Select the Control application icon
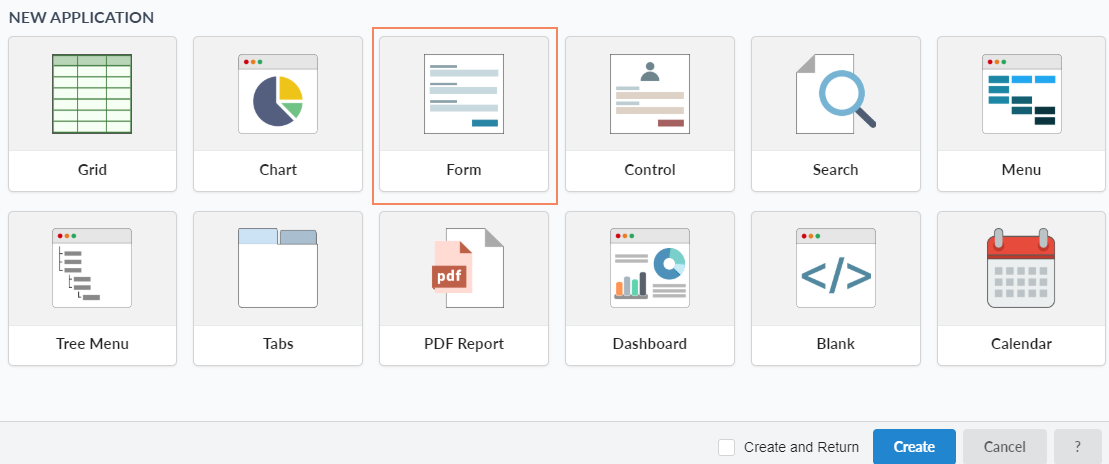 (650, 94)
